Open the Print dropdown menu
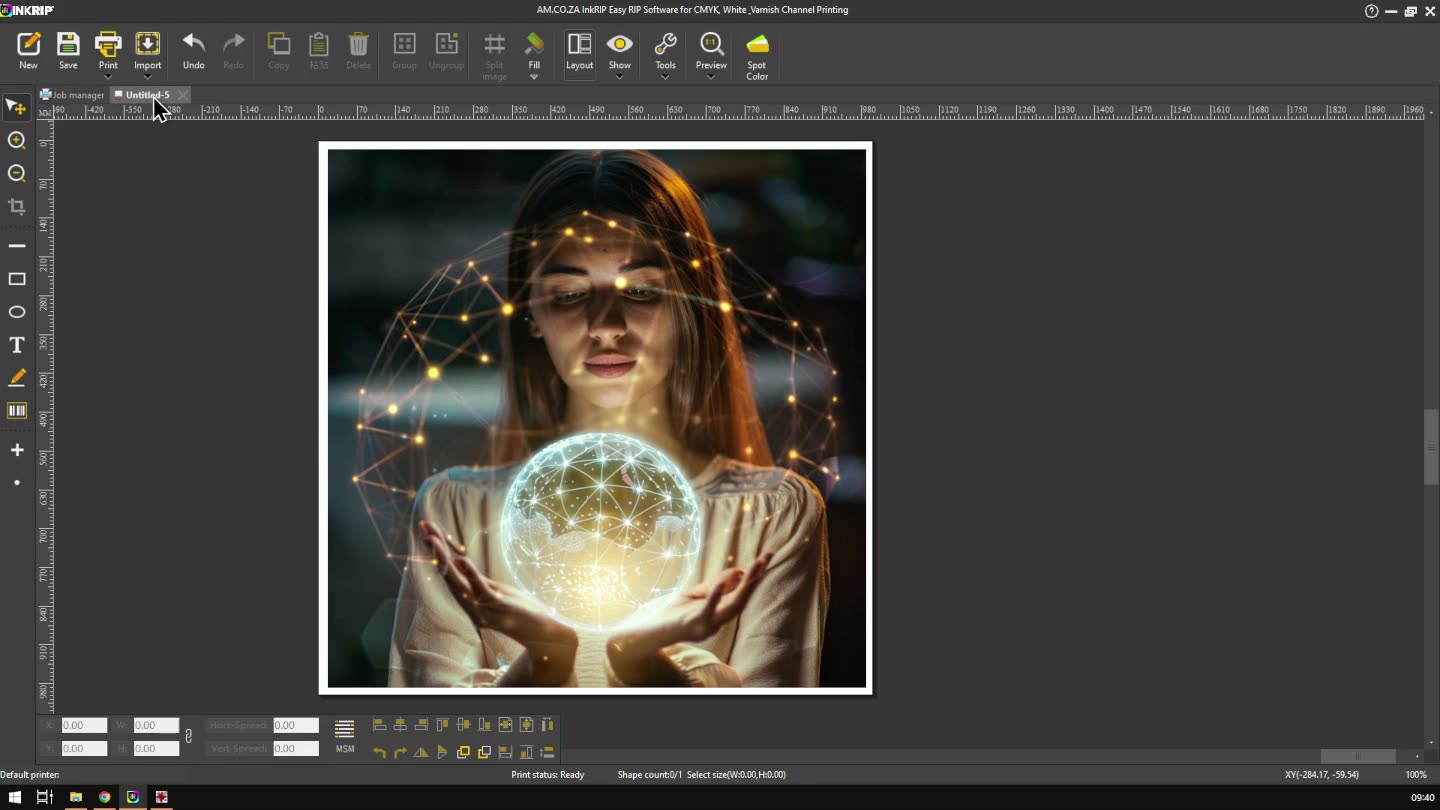 tap(108, 77)
